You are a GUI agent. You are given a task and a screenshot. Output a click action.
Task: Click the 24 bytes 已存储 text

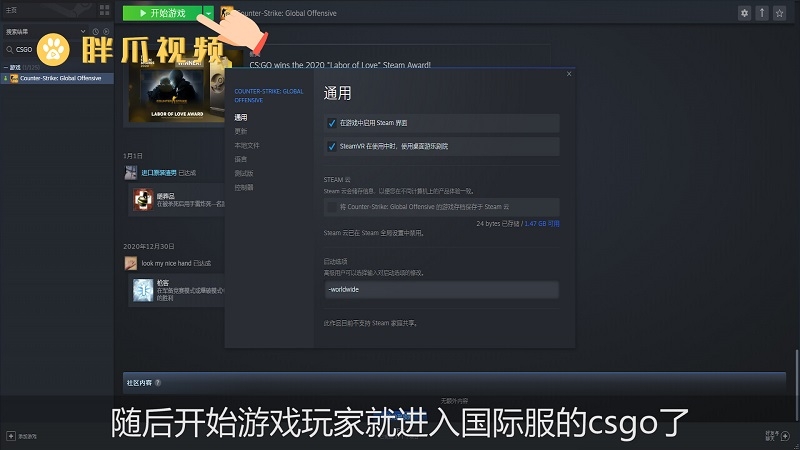coord(497,223)
